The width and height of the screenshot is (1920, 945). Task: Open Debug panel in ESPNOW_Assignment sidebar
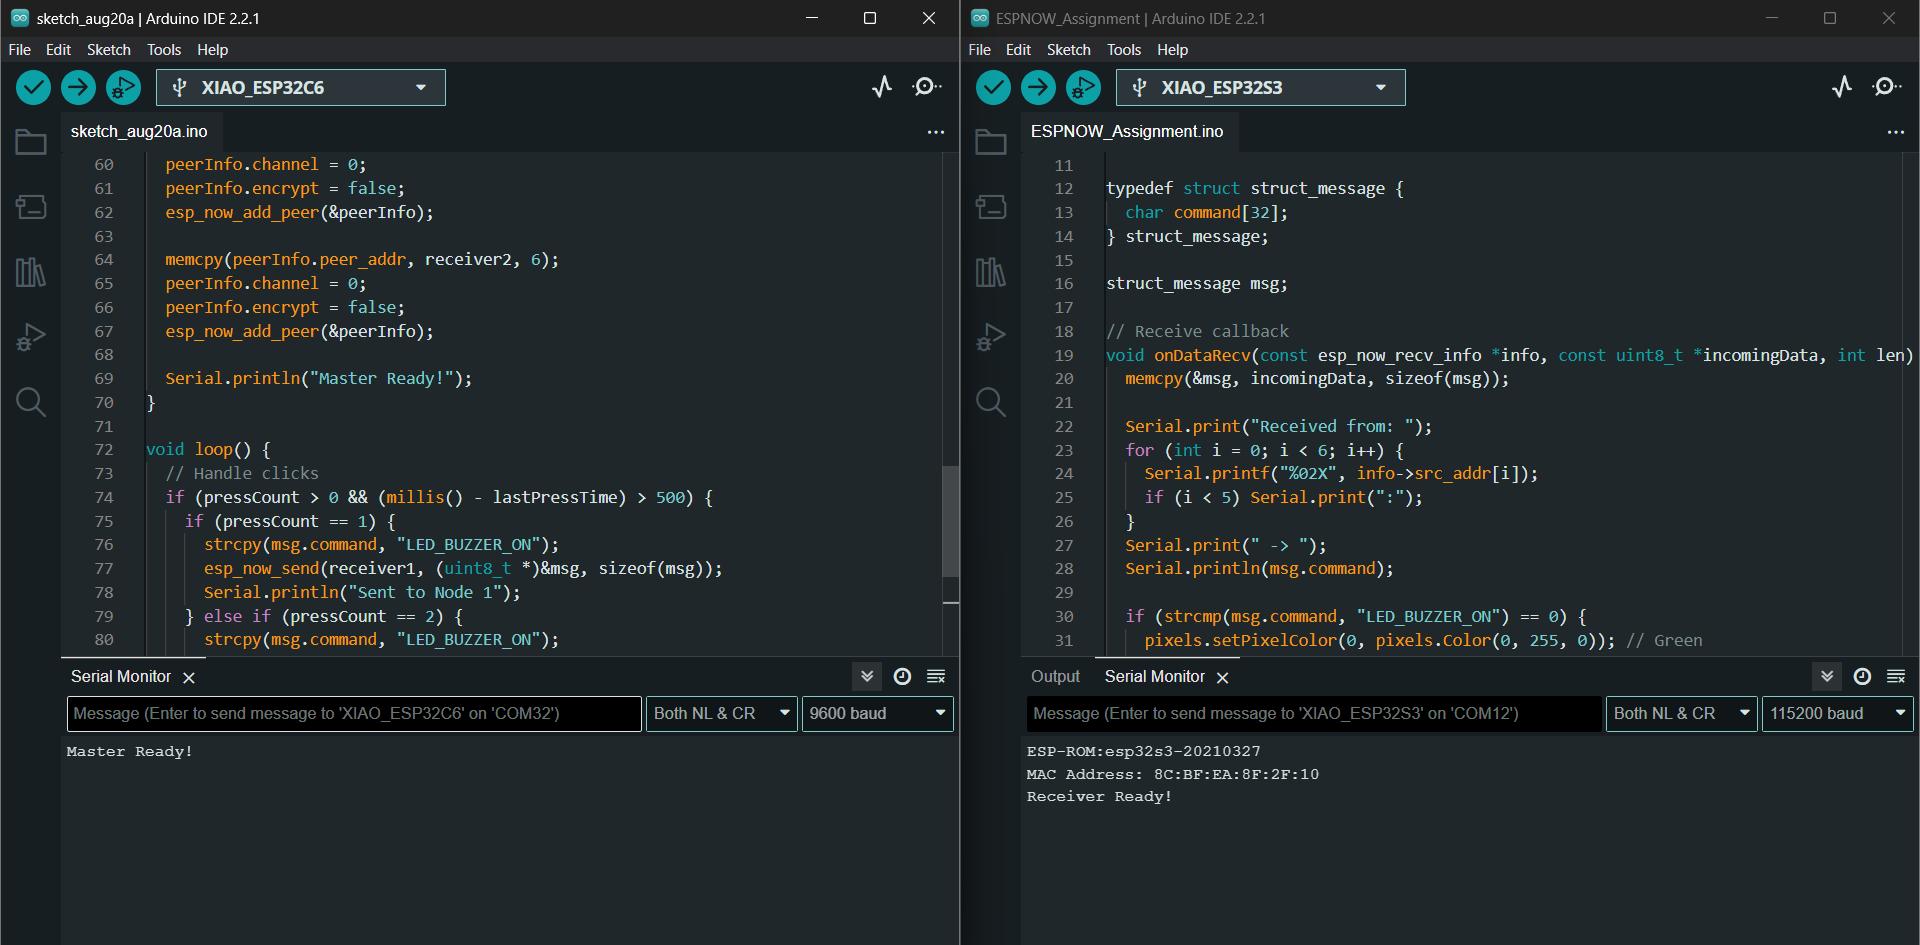991,337
